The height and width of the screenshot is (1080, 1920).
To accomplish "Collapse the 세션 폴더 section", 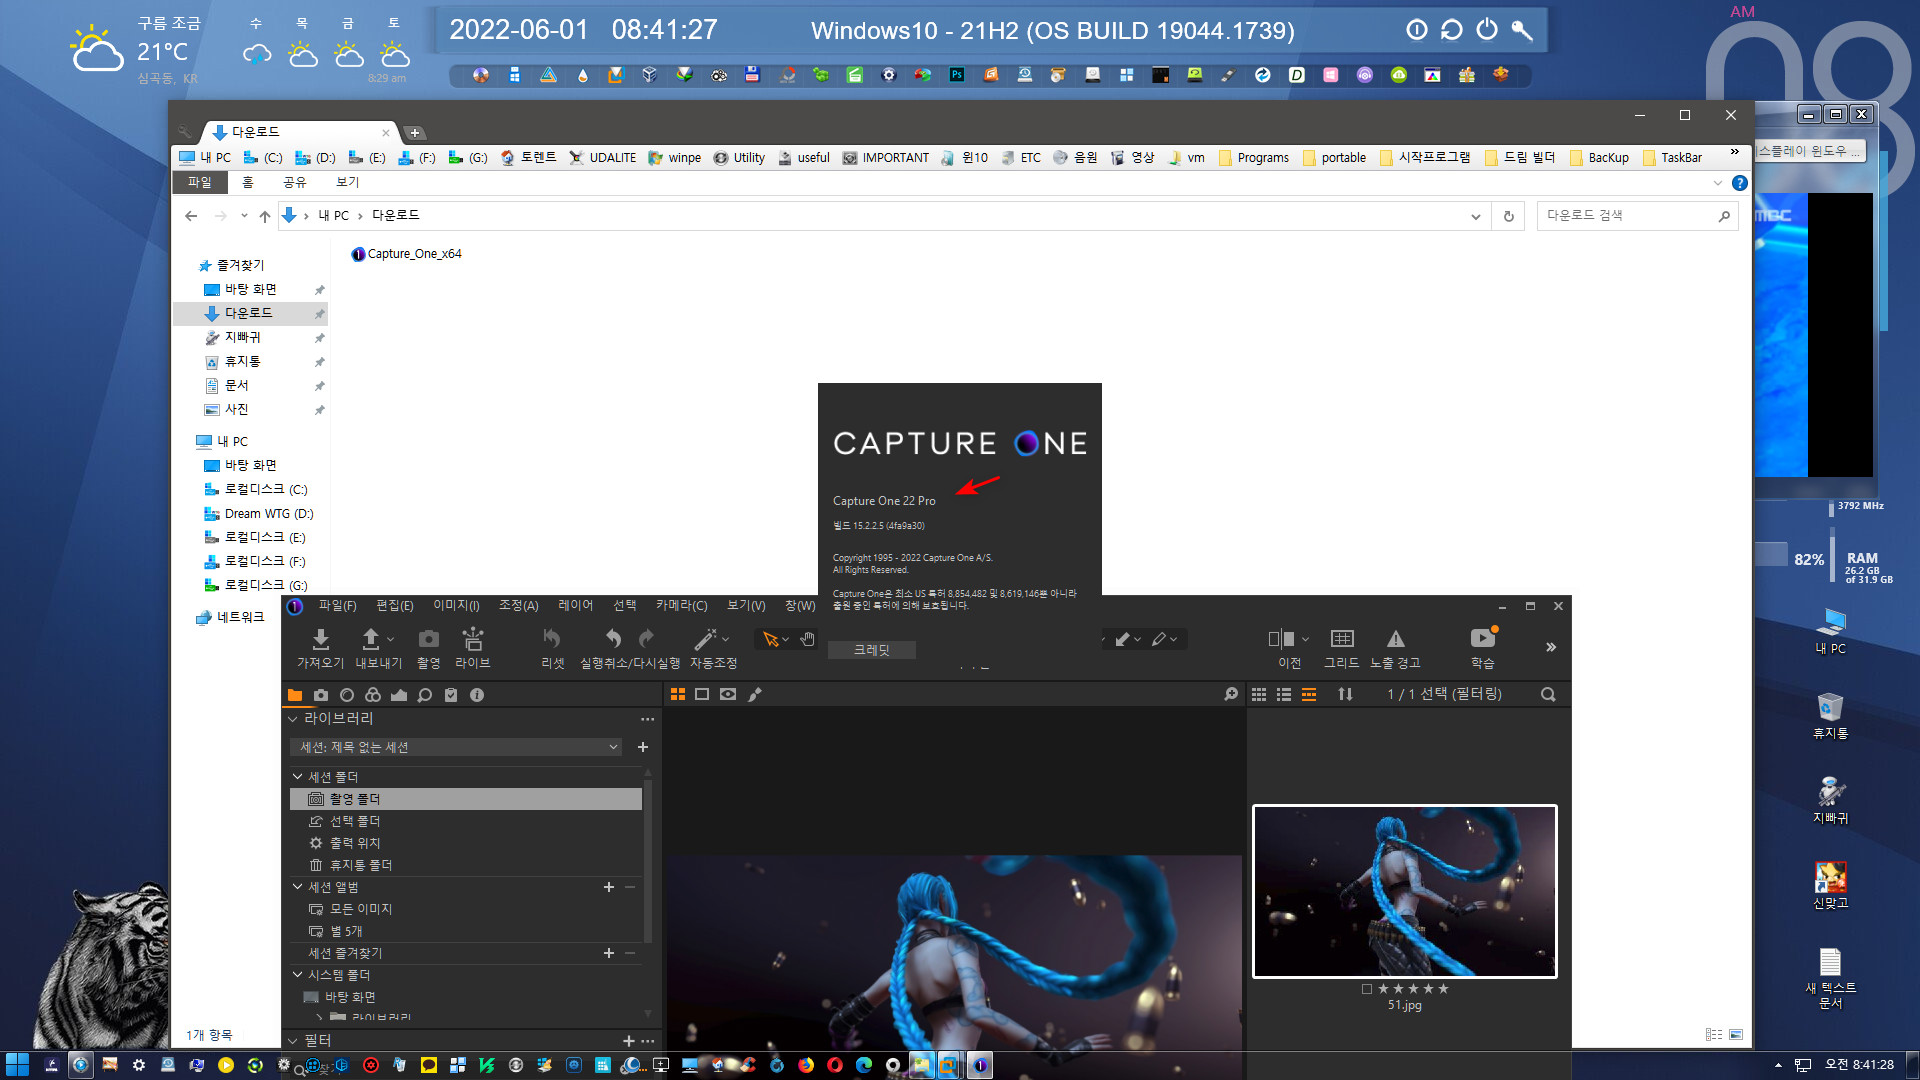I will (x=298, y=777).
